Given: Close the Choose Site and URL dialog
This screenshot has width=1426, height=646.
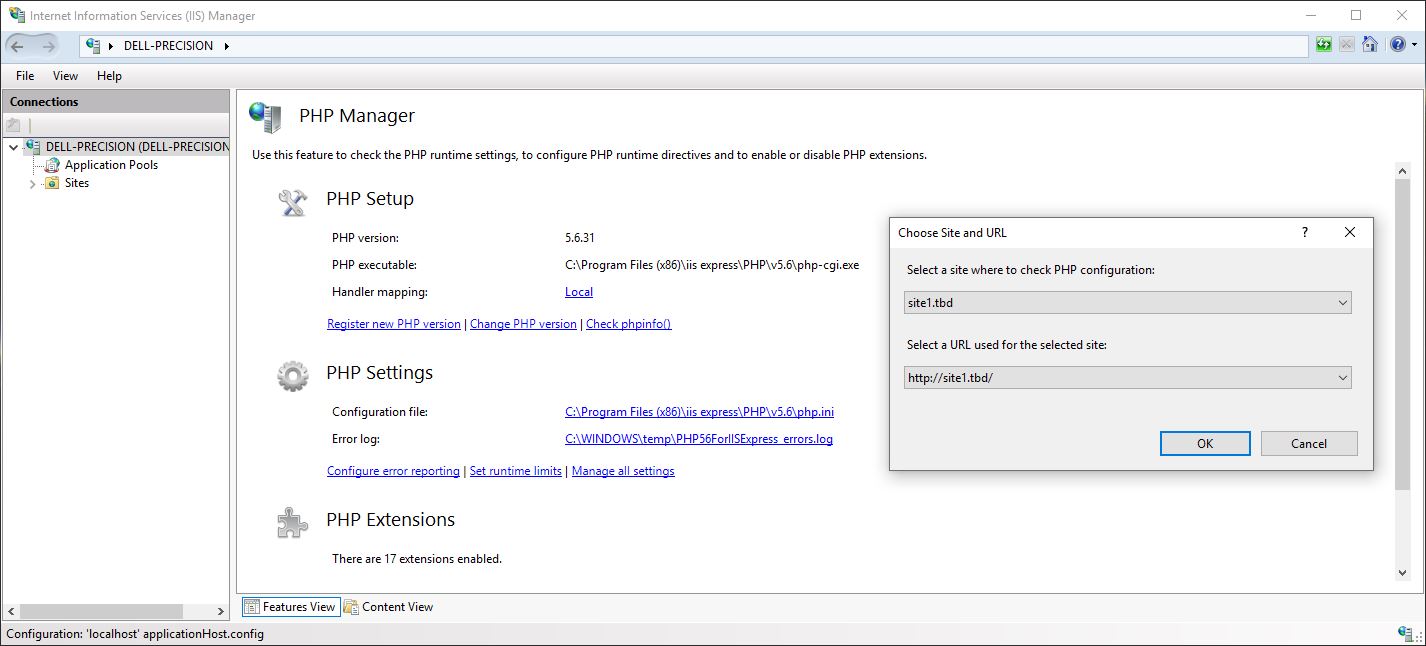Looking at the screenshot, I should pyautogui.click(x=1350, y=232).
